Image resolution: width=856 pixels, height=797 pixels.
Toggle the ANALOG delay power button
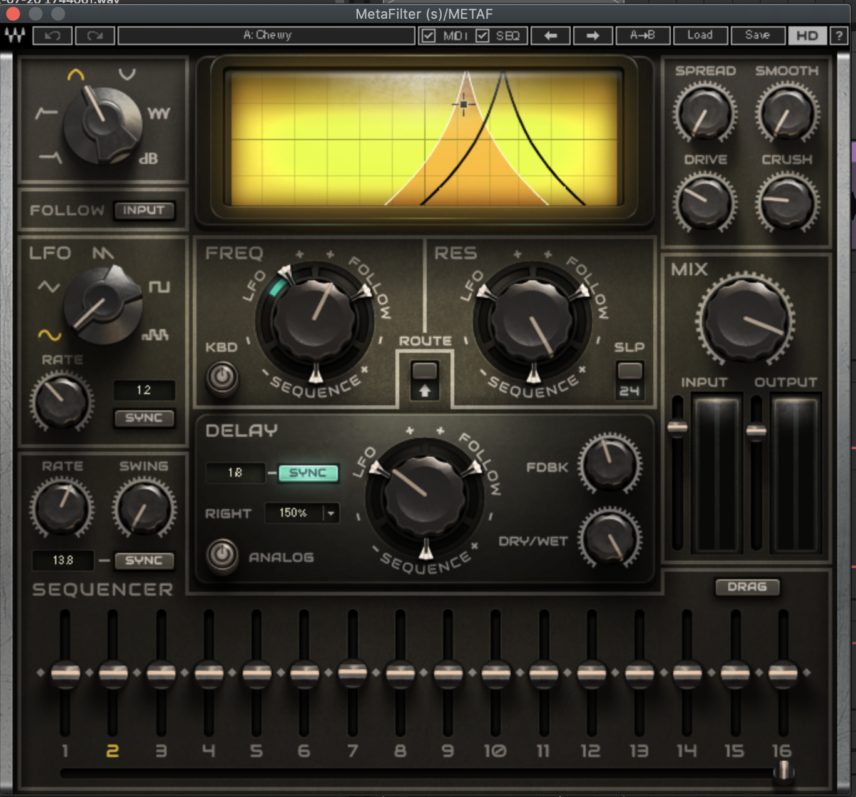222,555
